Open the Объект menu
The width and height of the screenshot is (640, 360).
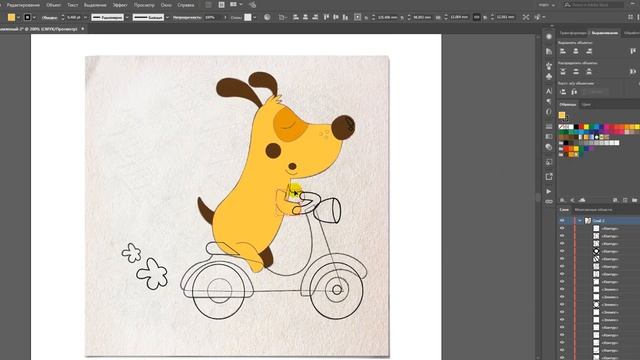tap(53, 5)
